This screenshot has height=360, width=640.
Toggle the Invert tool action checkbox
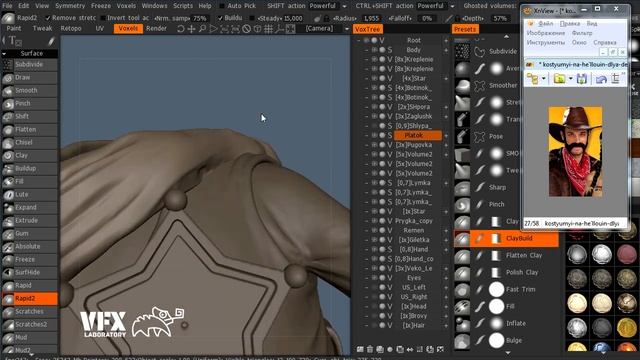coord(102,18)
